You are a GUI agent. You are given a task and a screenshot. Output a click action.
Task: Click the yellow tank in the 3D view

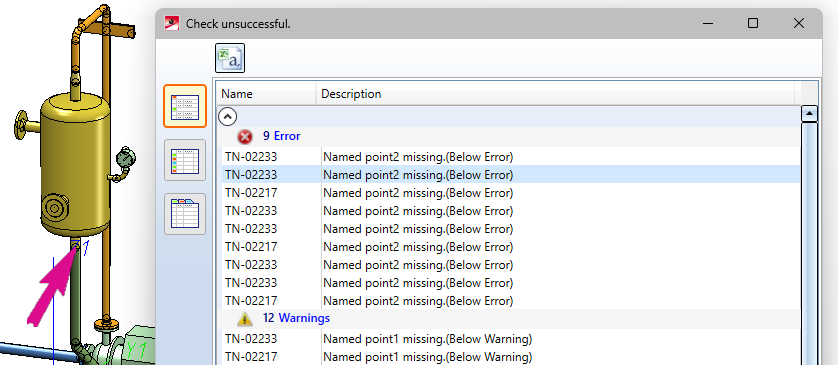point(75,164)
